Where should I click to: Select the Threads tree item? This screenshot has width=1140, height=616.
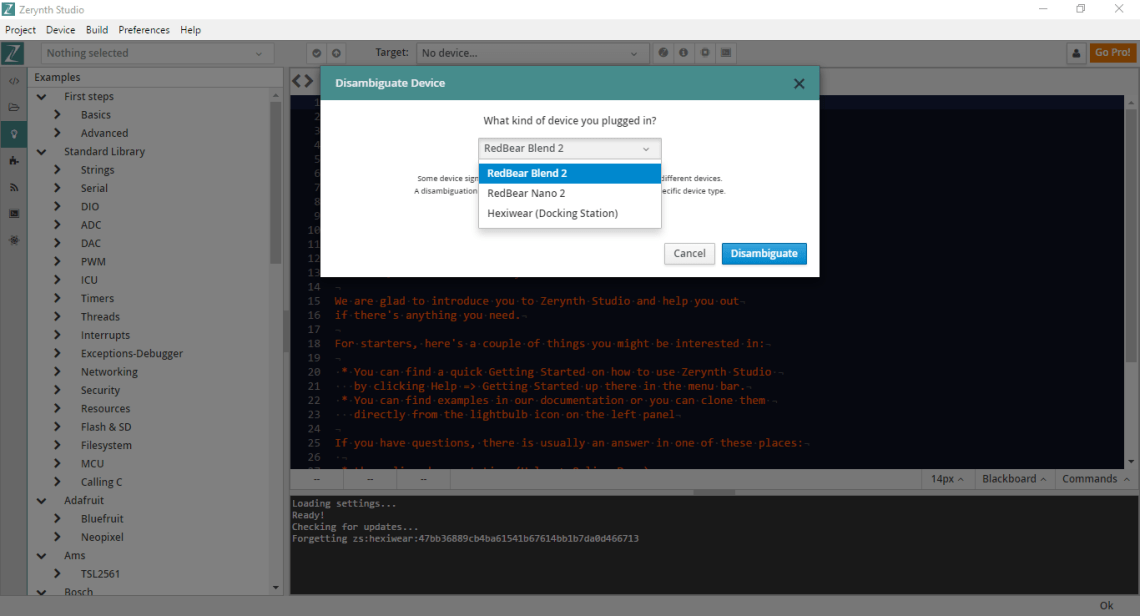point(100,316)
